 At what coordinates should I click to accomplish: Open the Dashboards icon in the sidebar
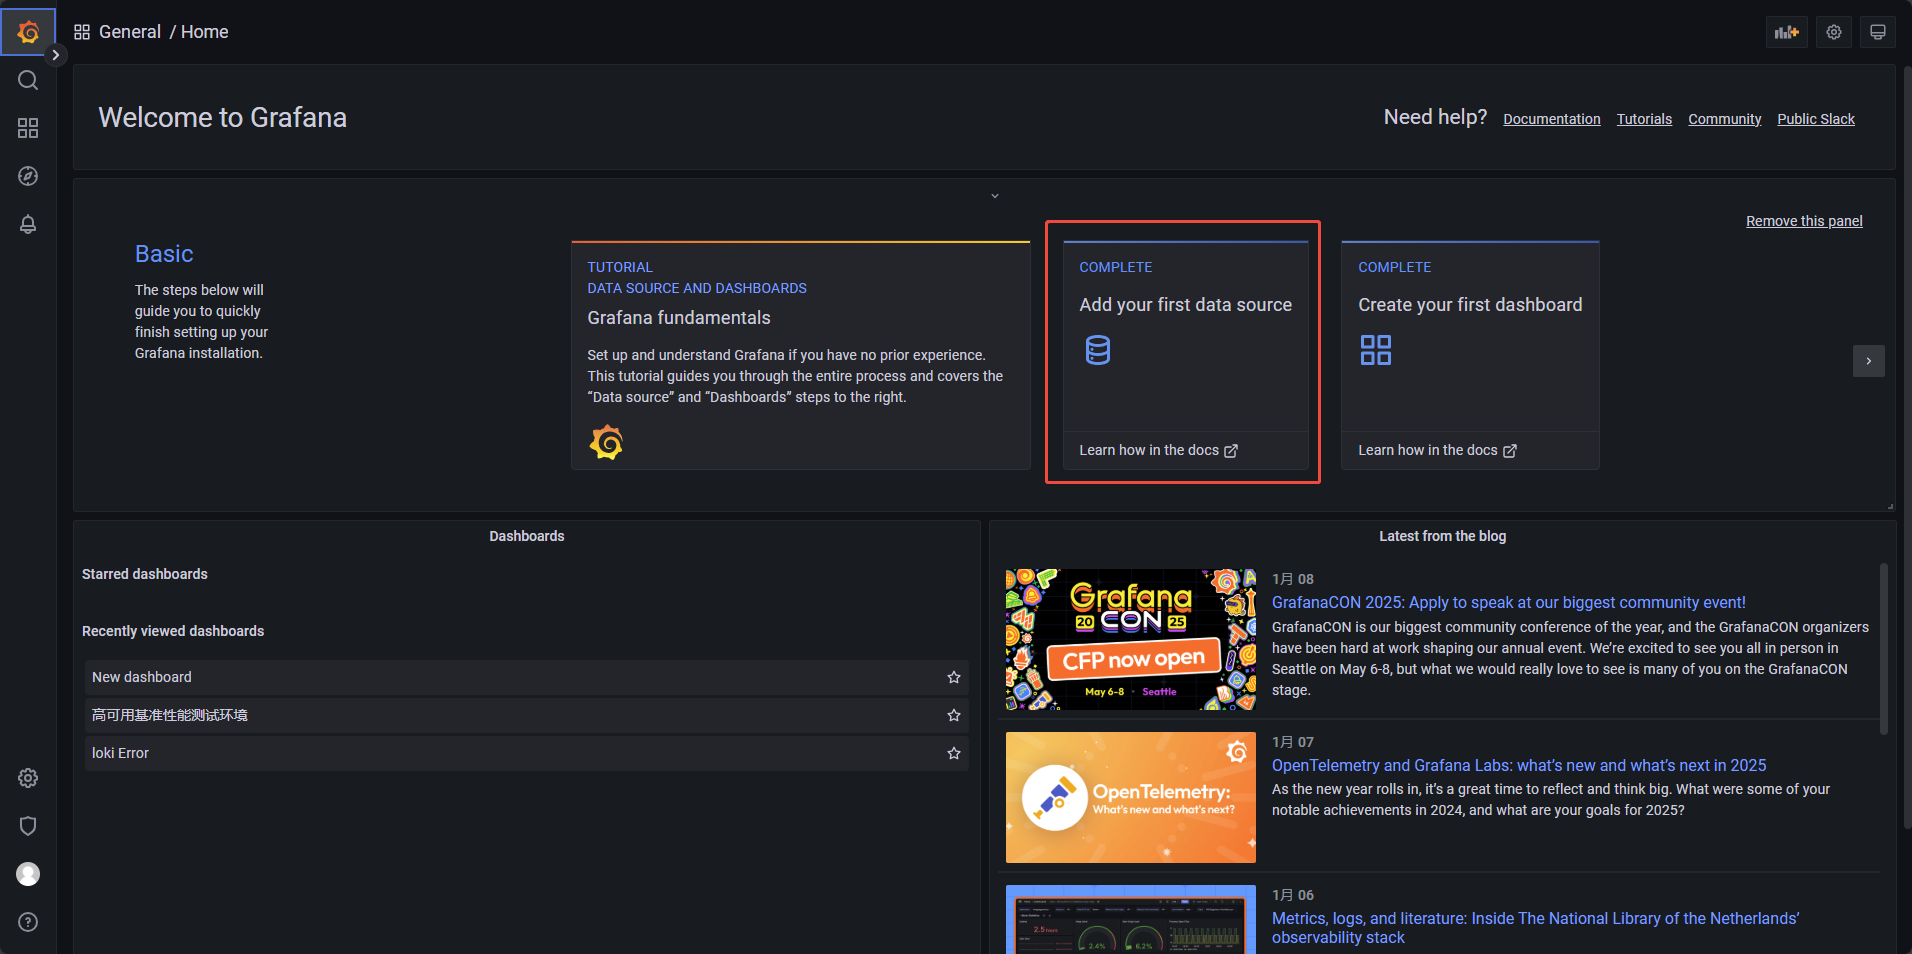click(x=27, y=128)
